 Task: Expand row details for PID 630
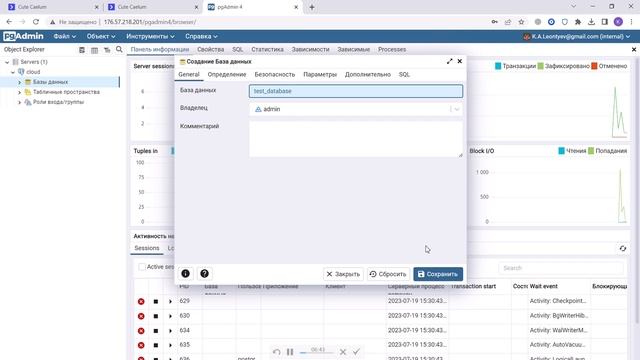(170, 316)
